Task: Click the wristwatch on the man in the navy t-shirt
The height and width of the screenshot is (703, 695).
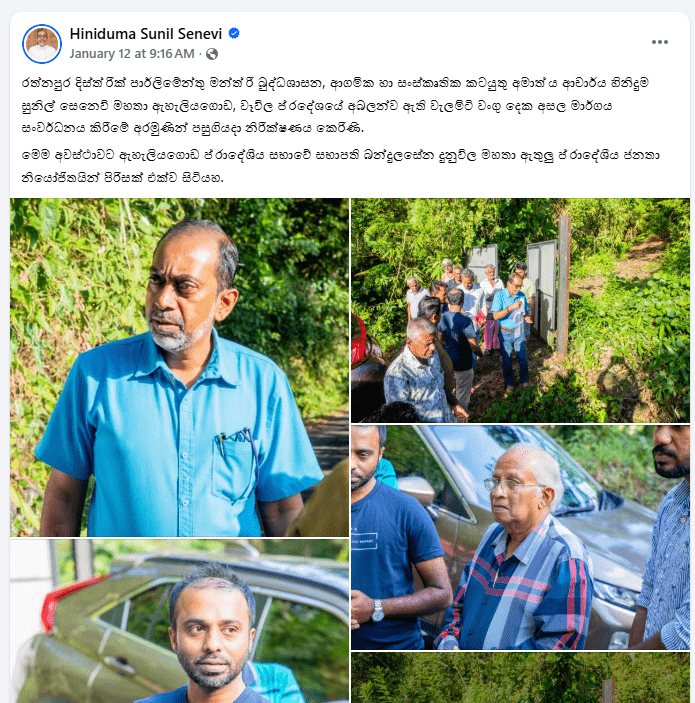Action: pos(378,611)
